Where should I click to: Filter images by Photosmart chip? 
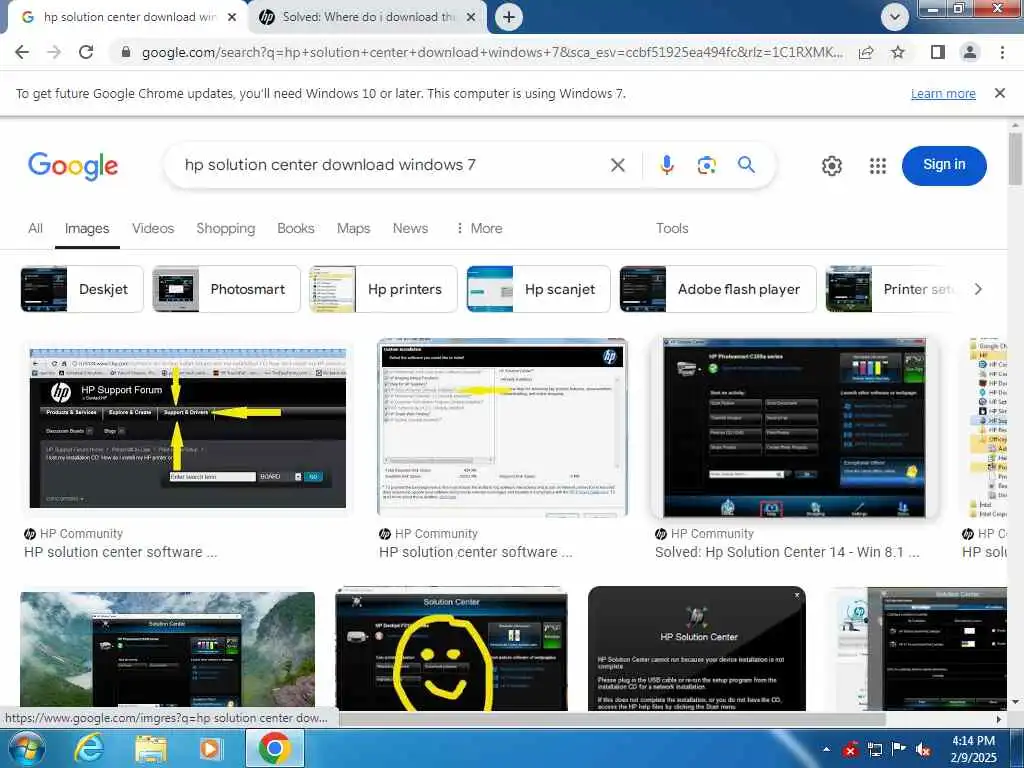(226, 289)
